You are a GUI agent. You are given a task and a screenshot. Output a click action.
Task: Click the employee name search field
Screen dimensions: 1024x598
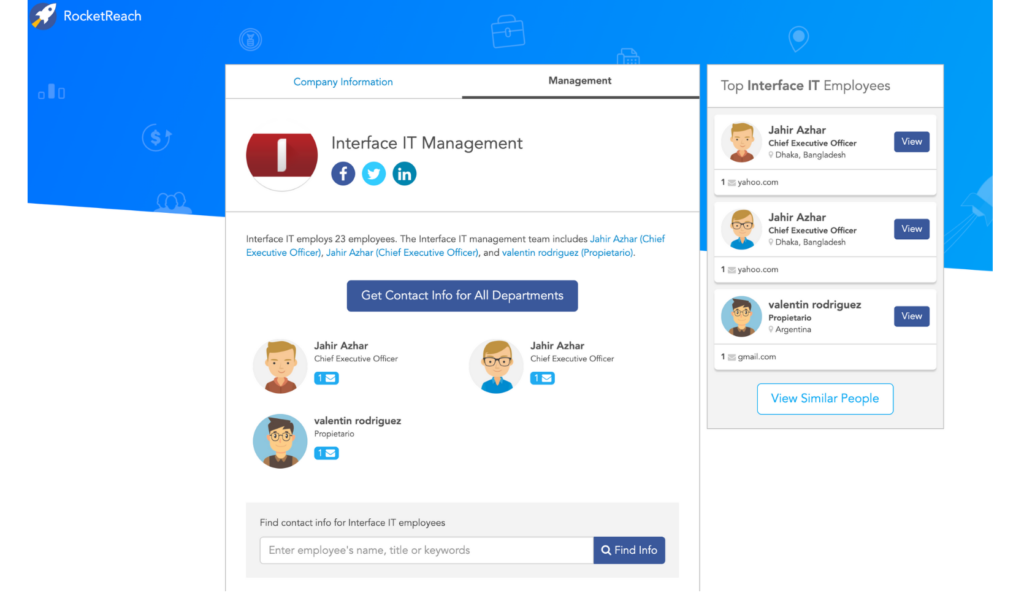coord(425,550)
